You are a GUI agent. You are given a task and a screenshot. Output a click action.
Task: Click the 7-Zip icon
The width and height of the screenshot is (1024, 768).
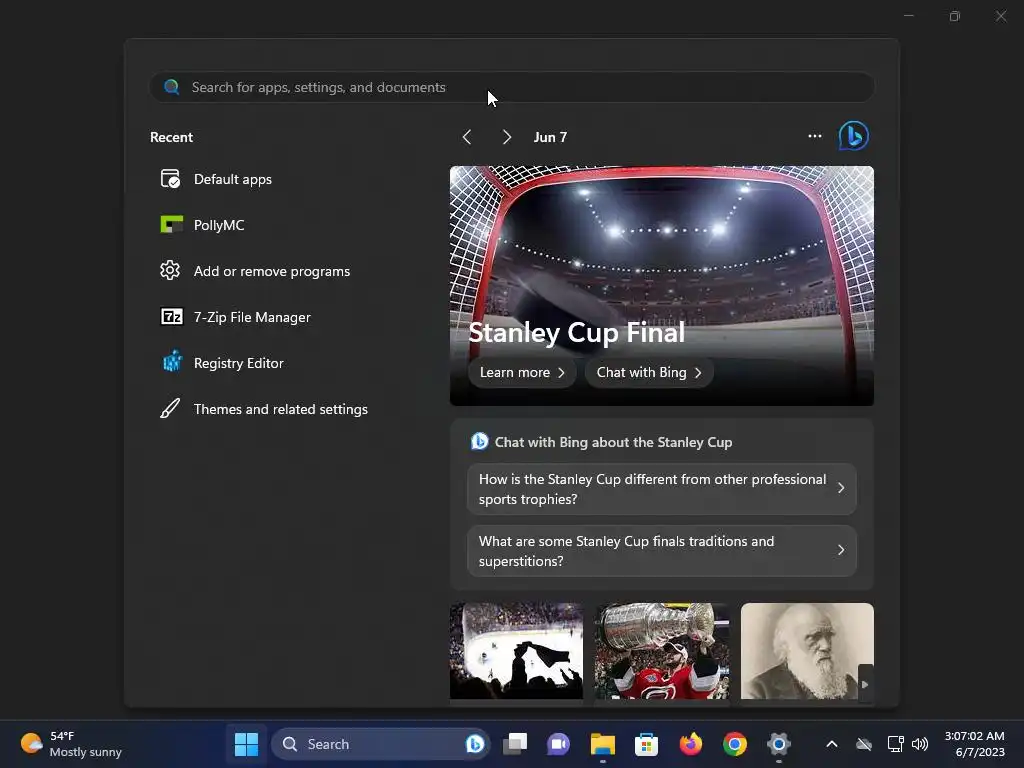click(172, 317)
